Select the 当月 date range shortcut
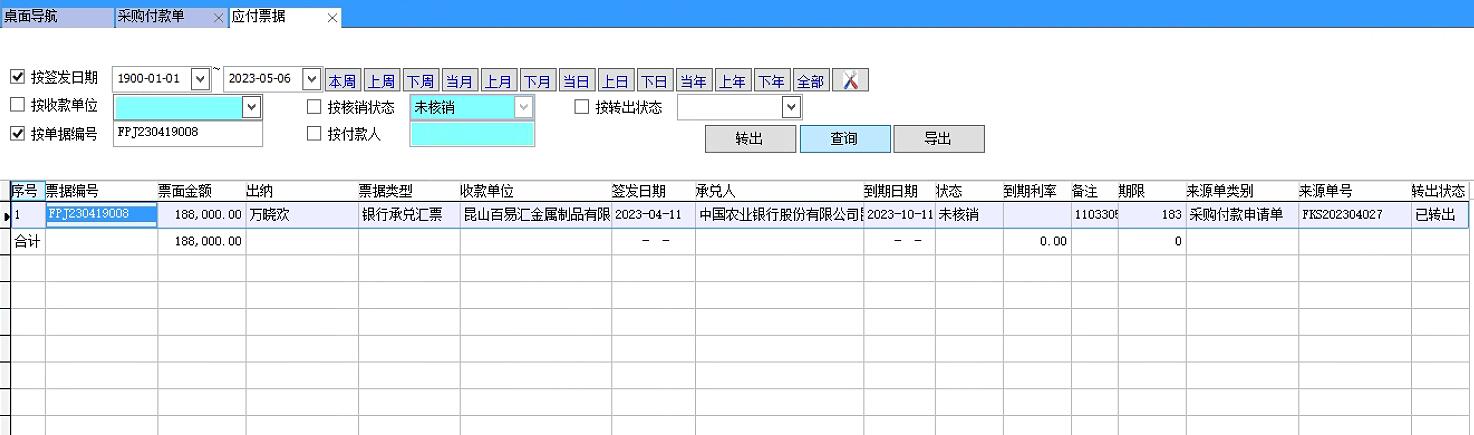The image size is (1474, 435). pos(459,81)
